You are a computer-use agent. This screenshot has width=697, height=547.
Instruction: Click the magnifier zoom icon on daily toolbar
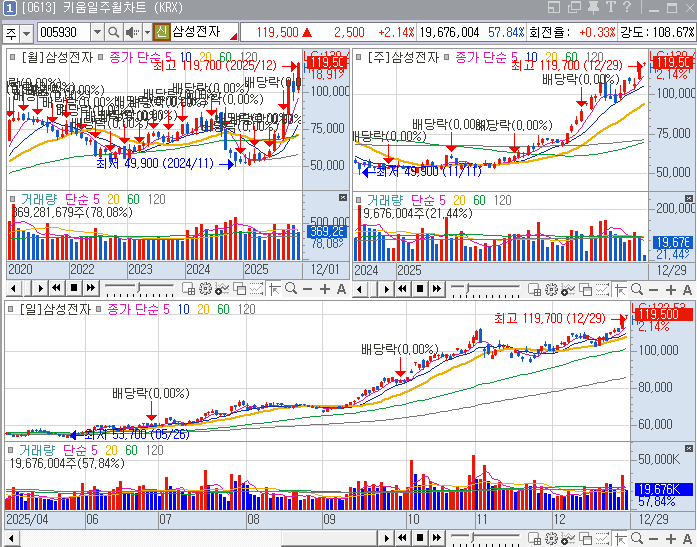637,538
